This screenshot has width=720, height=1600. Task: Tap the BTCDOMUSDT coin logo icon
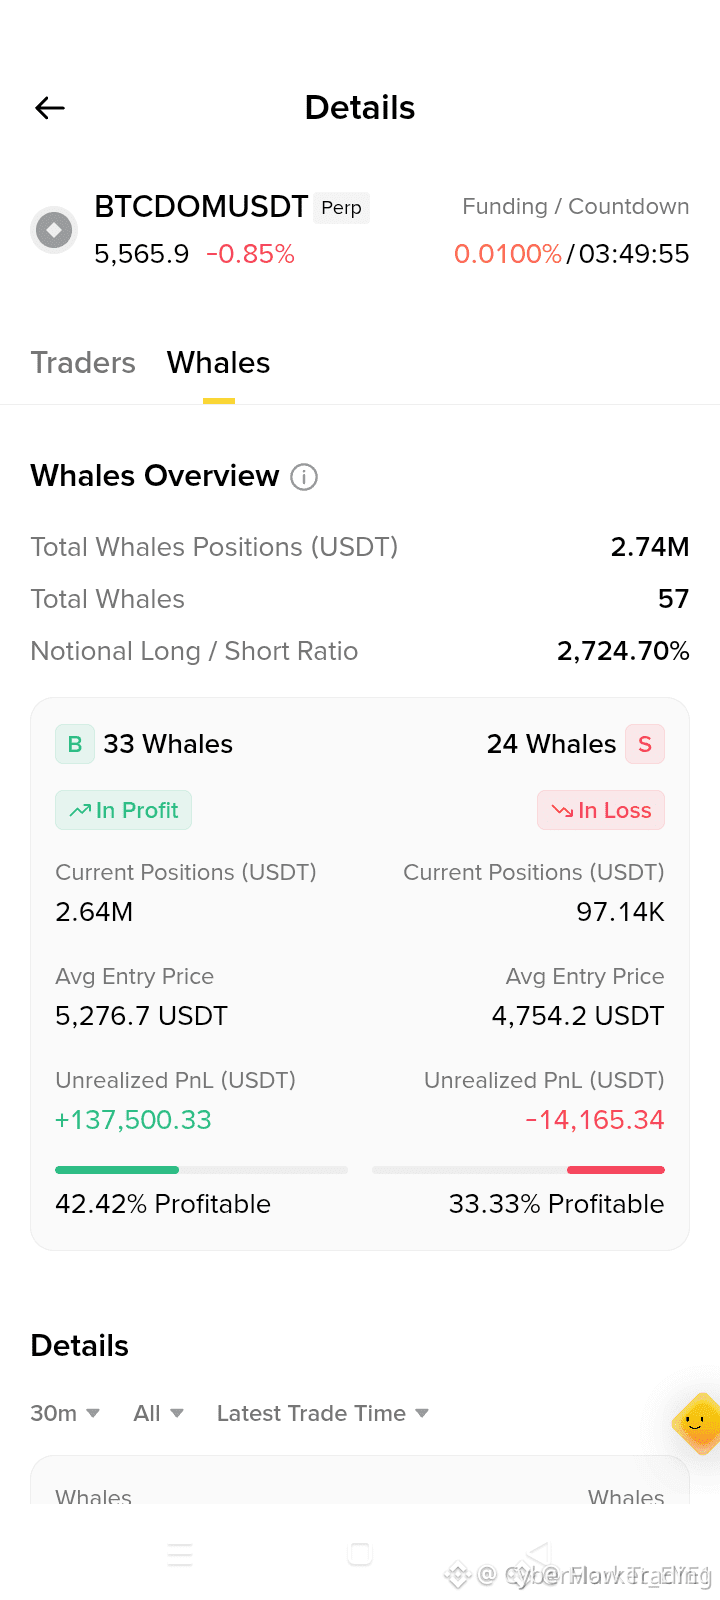(x=54, y=231)
